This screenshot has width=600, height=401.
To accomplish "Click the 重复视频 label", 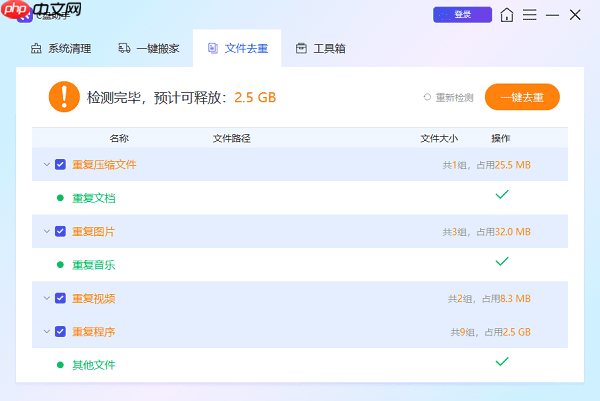I will [94, 298].
